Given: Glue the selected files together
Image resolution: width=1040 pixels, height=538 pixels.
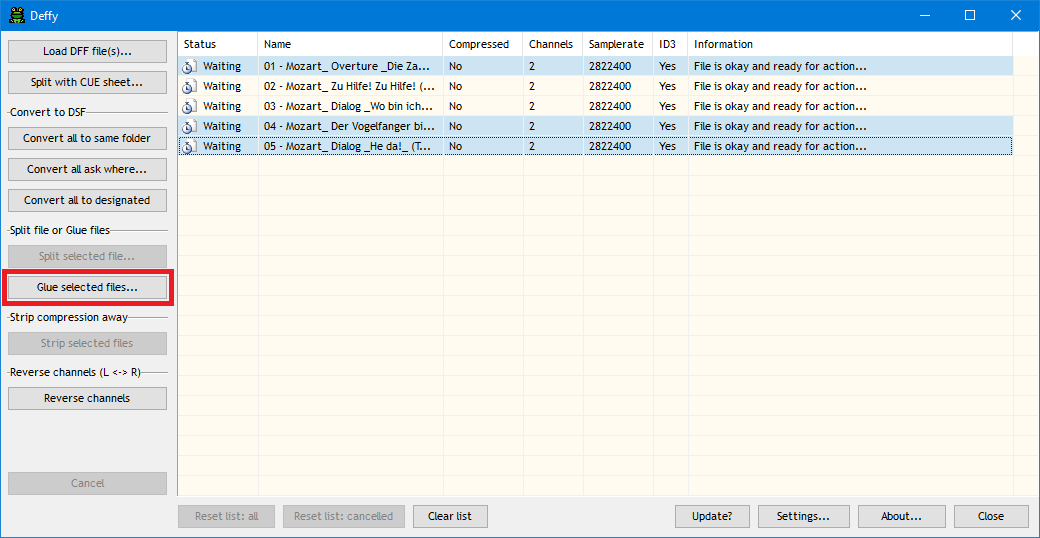Looking at the screenshot, I should [87, 287].
